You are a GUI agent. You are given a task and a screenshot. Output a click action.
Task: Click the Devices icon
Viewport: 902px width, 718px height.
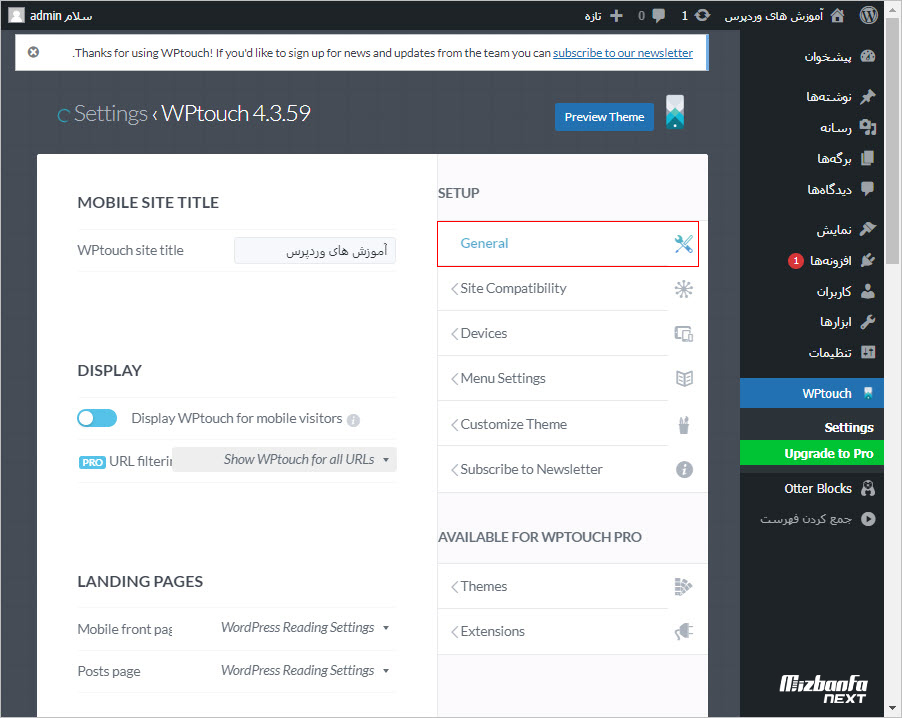pos(683,334)
